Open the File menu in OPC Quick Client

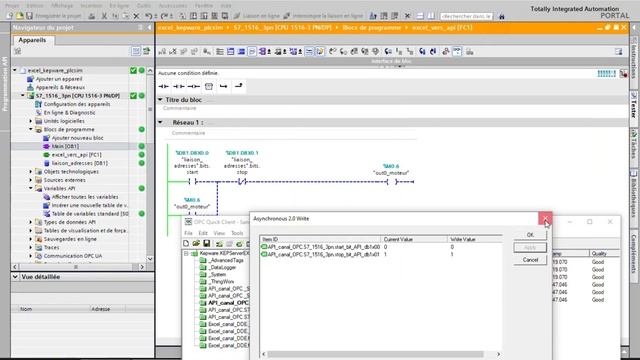point(188,233)
